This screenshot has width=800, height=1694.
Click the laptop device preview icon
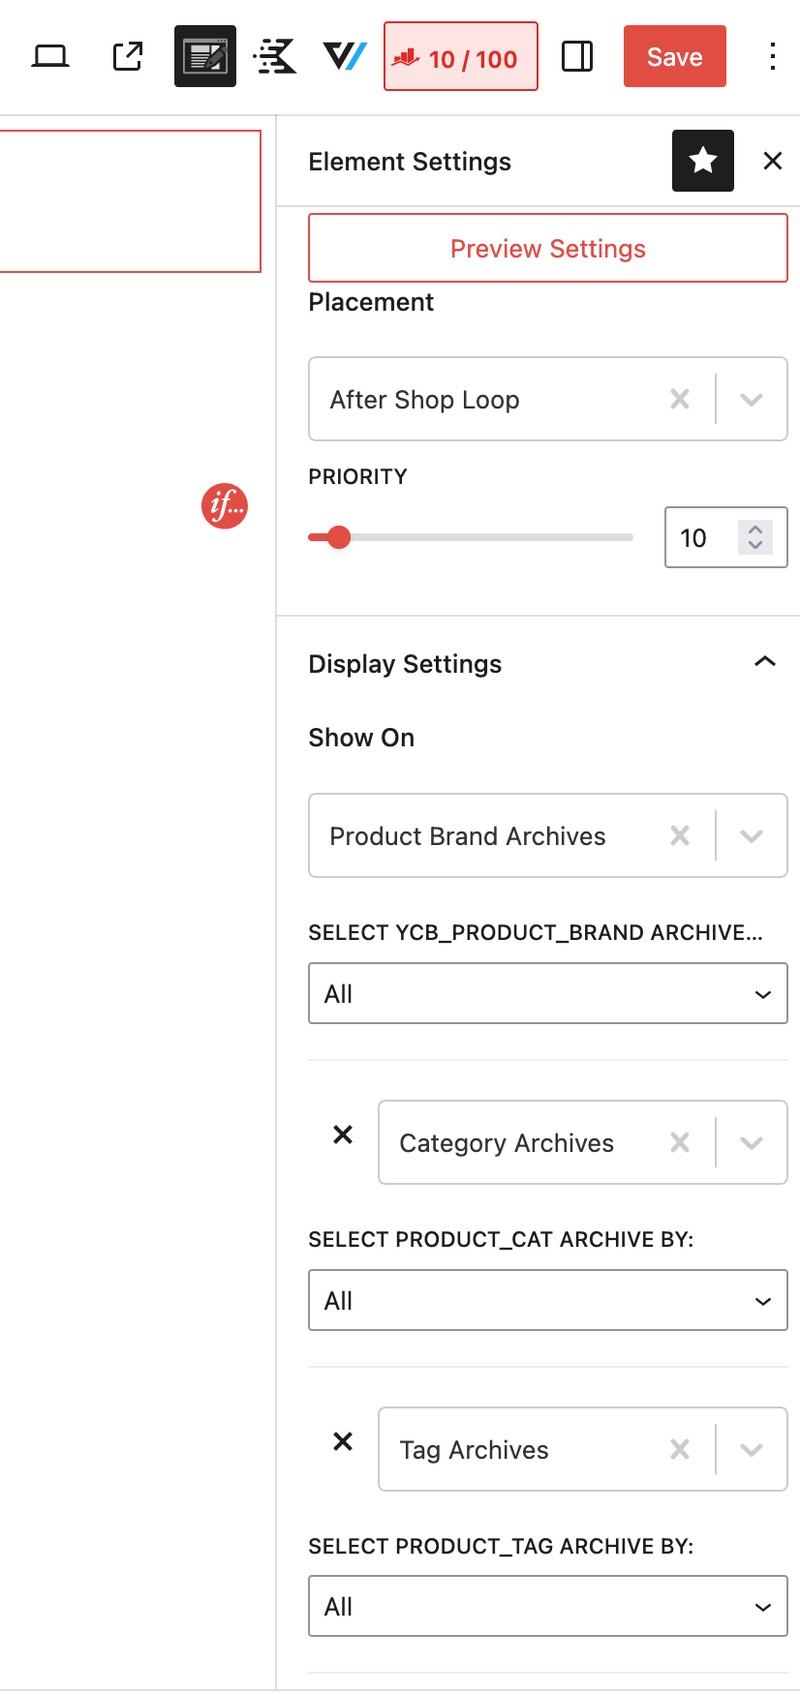point(50,56)
